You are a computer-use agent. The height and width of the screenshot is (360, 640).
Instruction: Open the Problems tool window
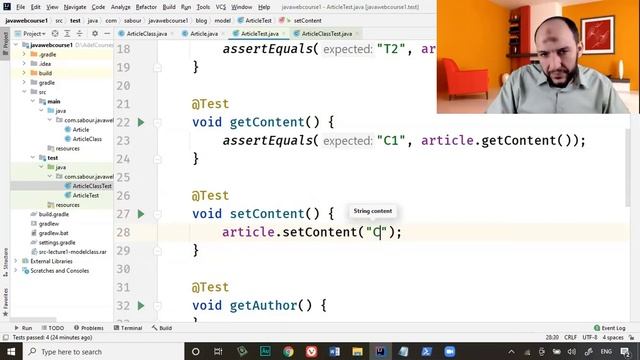click(89, 328)
